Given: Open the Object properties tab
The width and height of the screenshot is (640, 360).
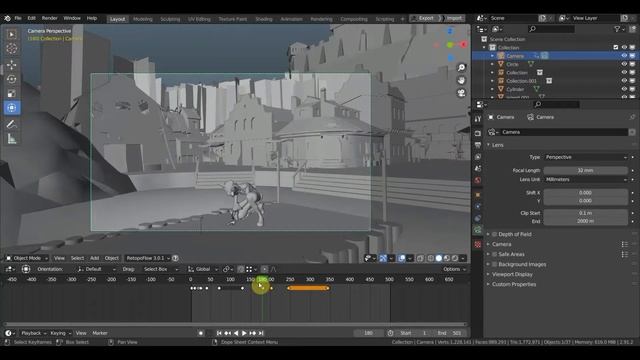Looking at the screenshot, I should click(478, 195).
